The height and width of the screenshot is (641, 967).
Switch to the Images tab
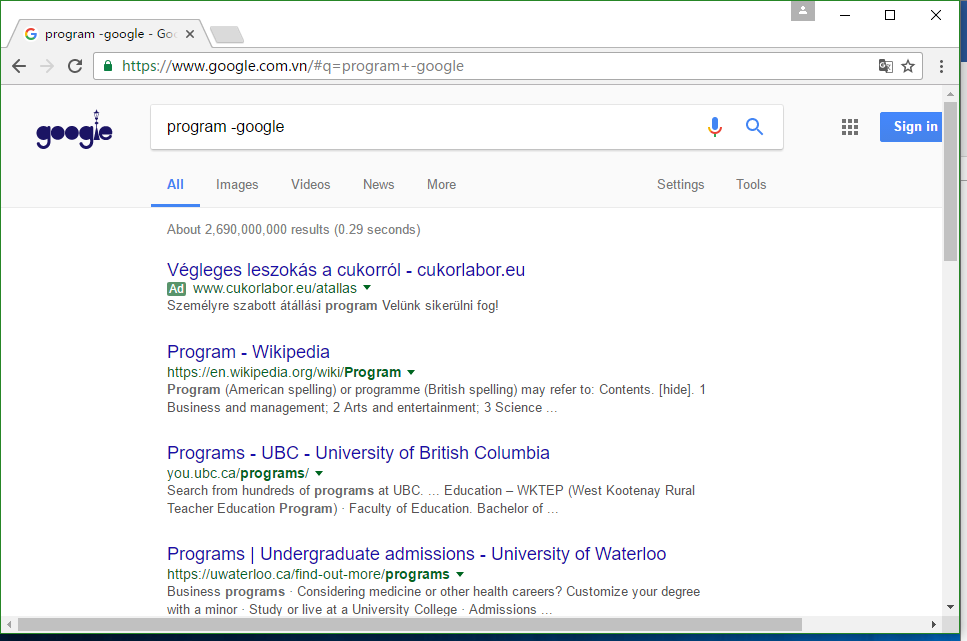237,184
